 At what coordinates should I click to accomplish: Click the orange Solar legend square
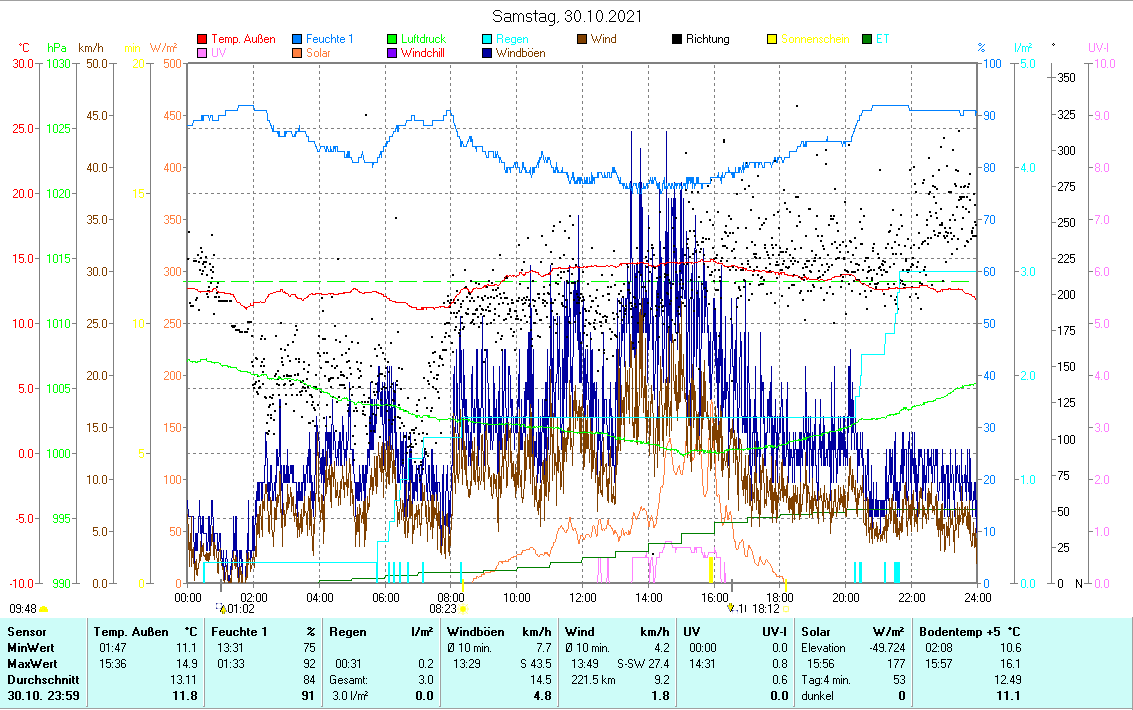297,54
